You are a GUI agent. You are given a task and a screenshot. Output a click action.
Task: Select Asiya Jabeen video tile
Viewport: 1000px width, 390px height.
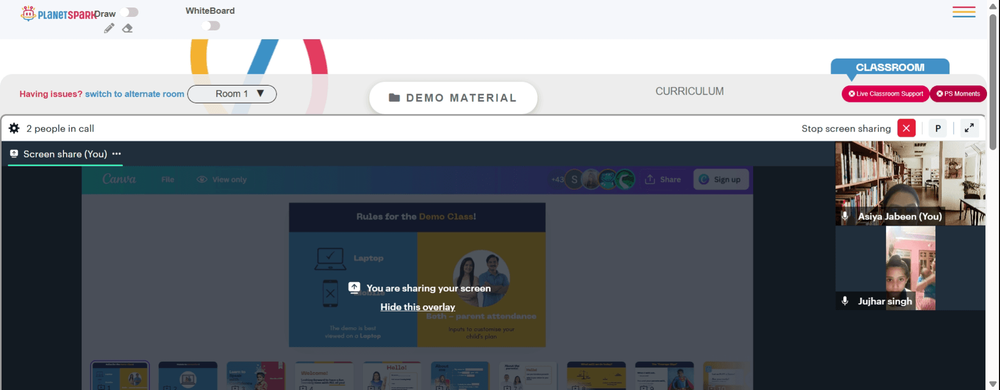coord(910,183)
